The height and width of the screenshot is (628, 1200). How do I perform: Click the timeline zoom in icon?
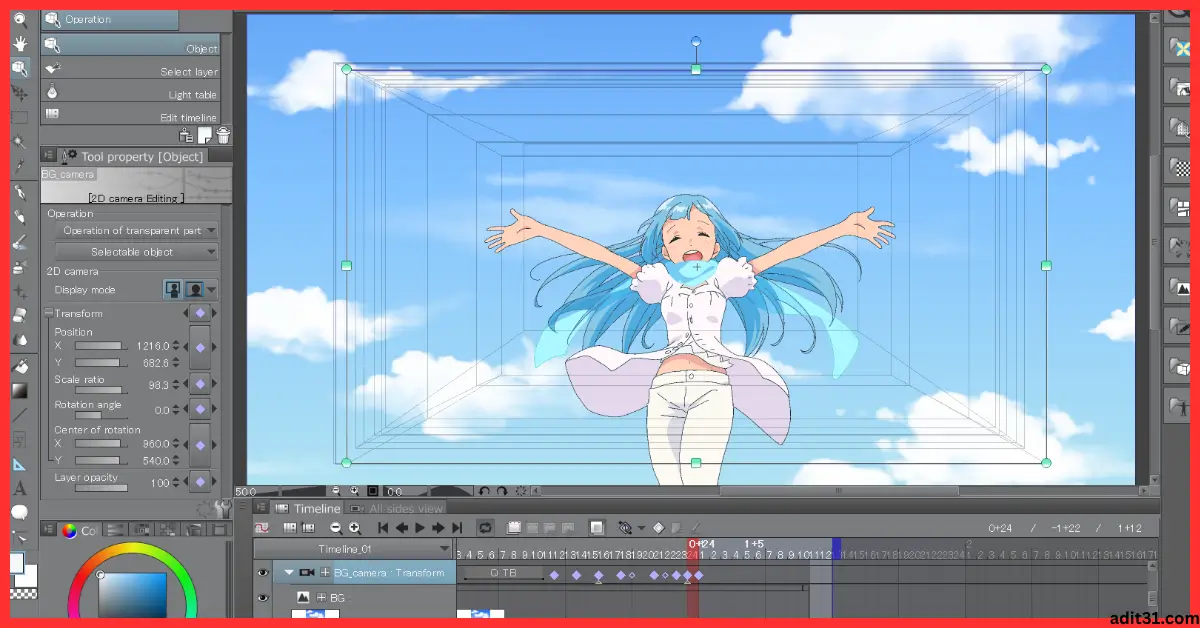(354, 527)
